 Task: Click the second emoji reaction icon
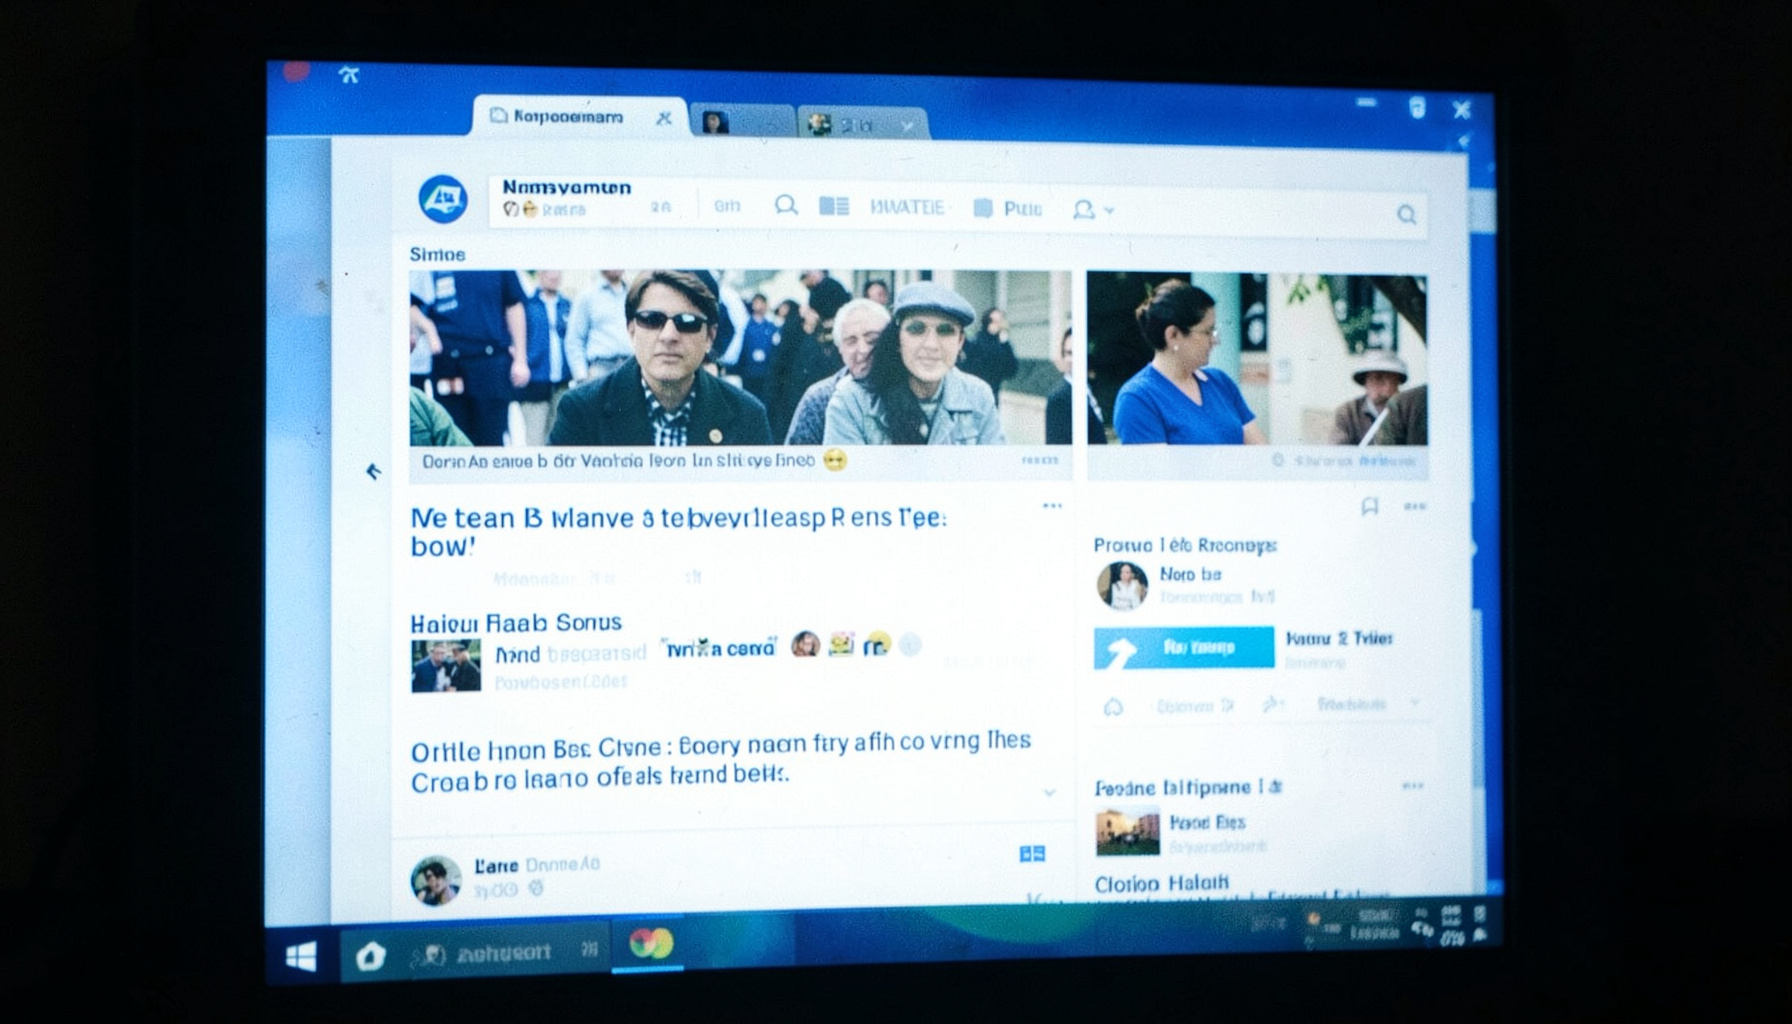tap(842, 645)
